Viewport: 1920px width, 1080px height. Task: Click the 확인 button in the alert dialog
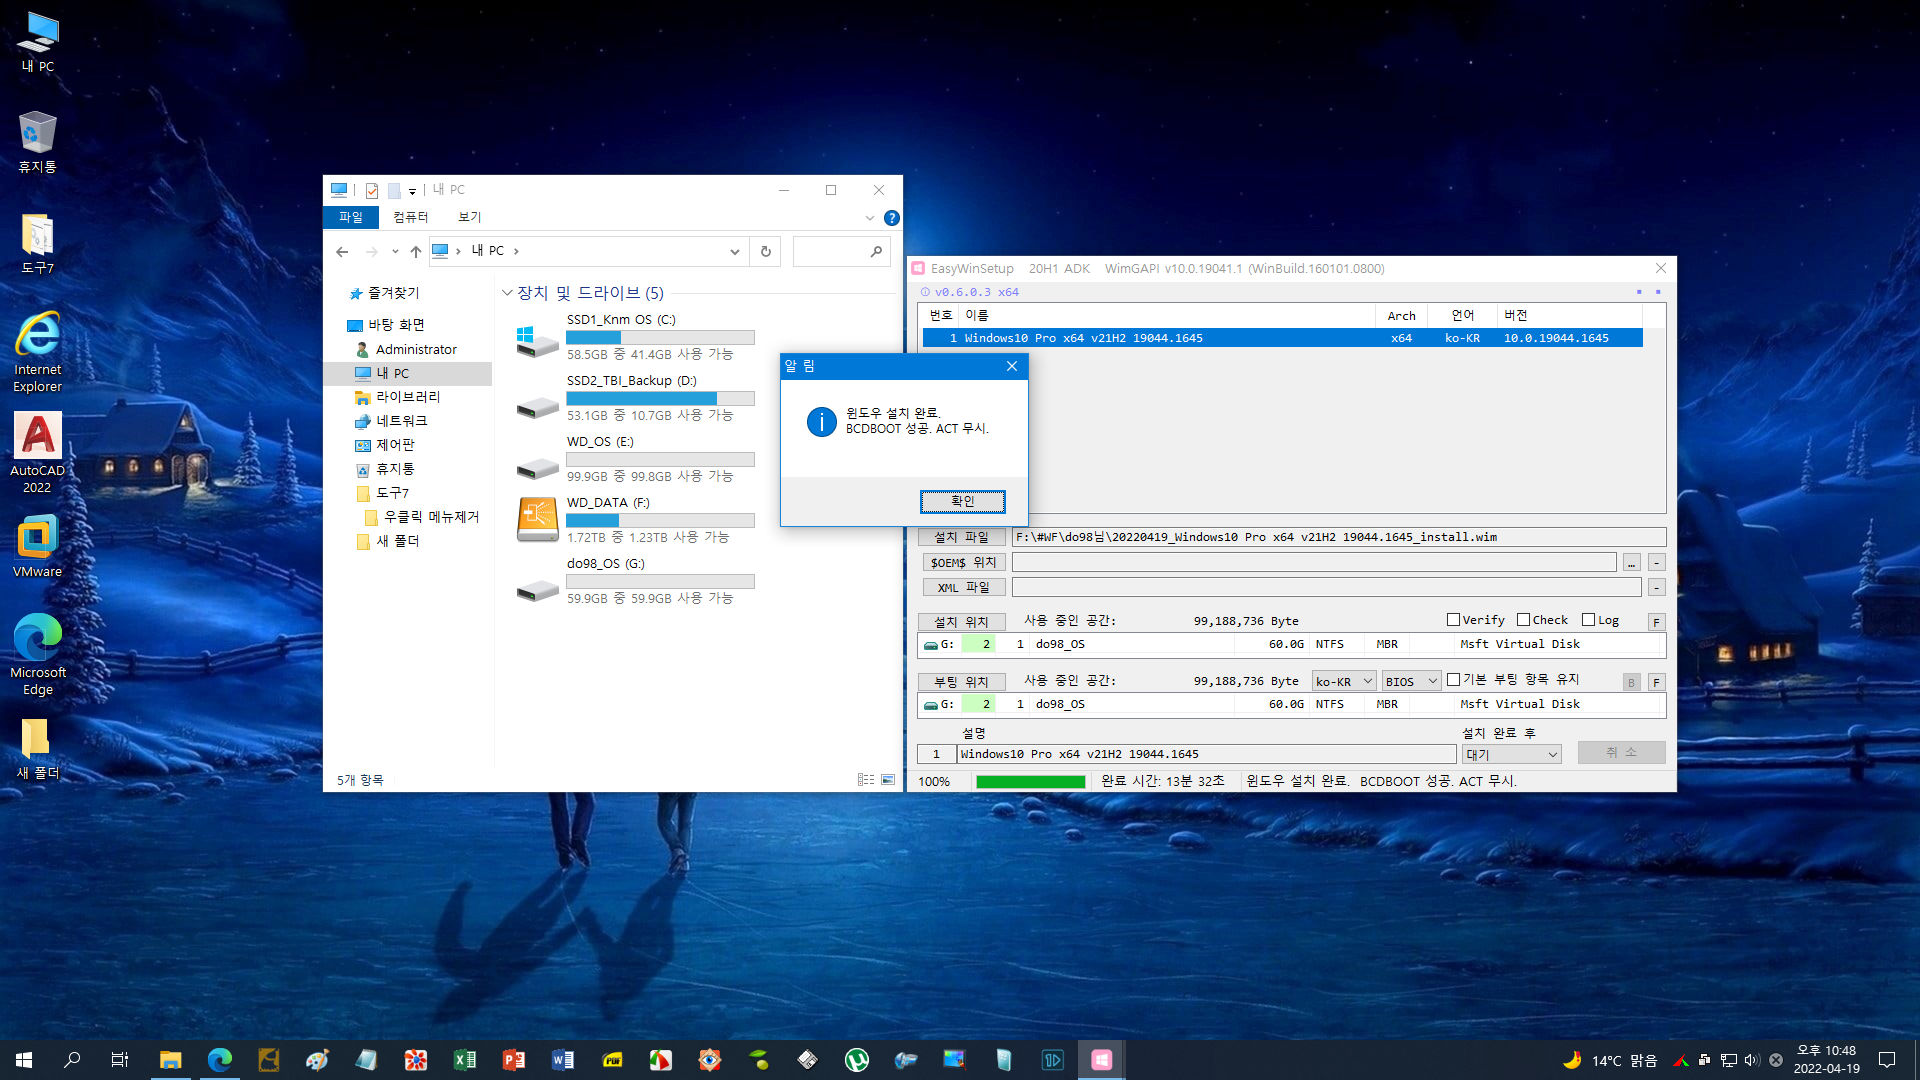(x=962, y=501)
